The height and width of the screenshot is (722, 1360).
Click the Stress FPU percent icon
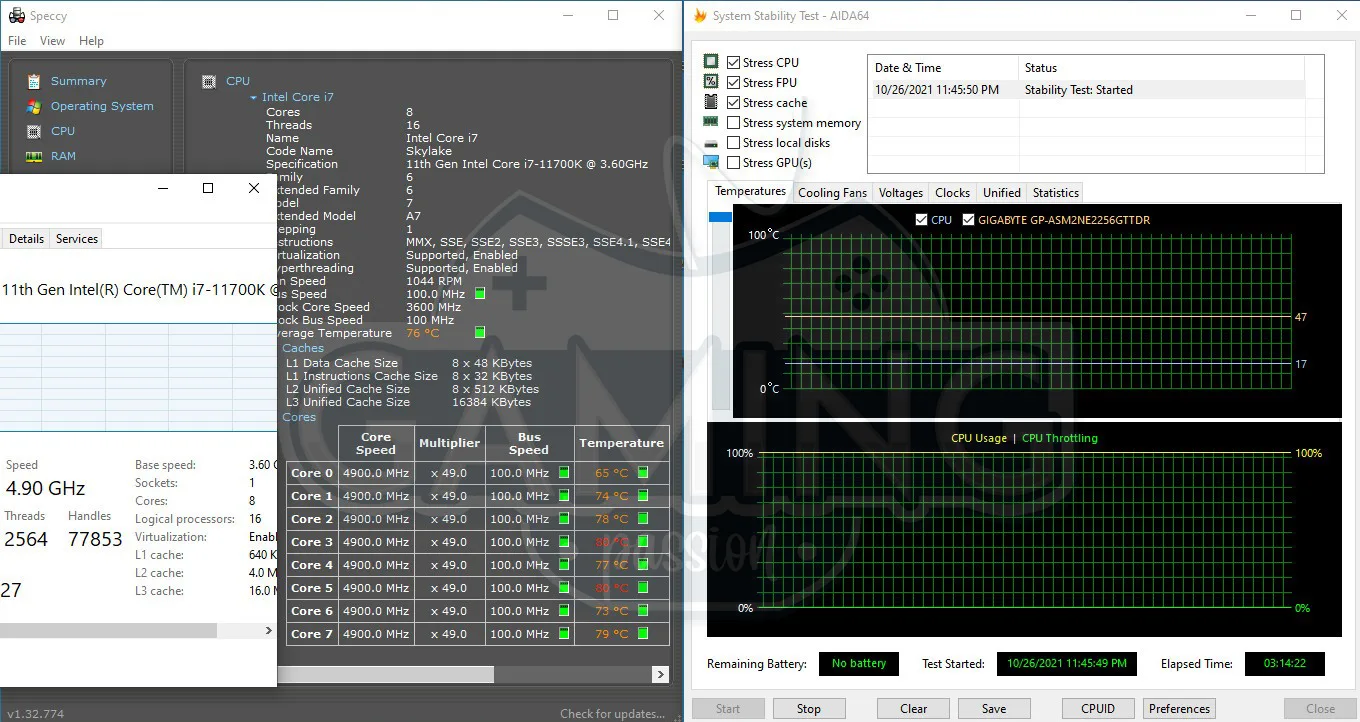click(x=711, y=82)
